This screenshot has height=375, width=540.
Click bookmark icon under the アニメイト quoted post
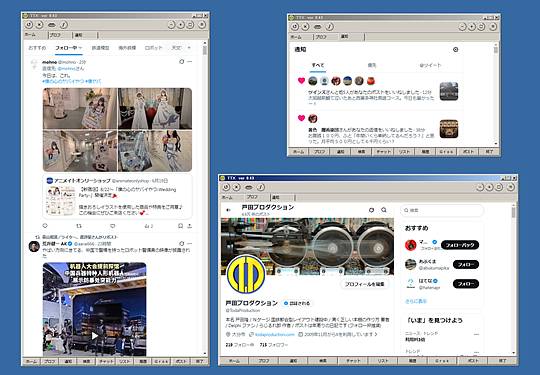tap(180, 226)
